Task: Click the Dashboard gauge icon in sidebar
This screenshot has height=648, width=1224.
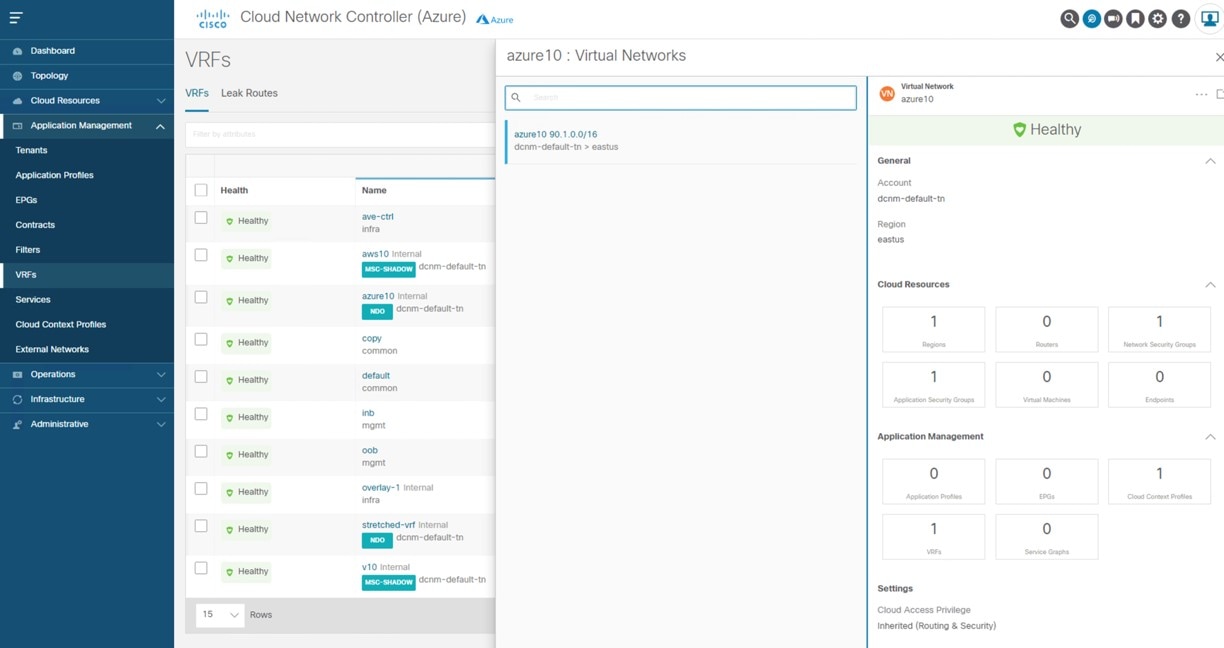Action: 18,51
